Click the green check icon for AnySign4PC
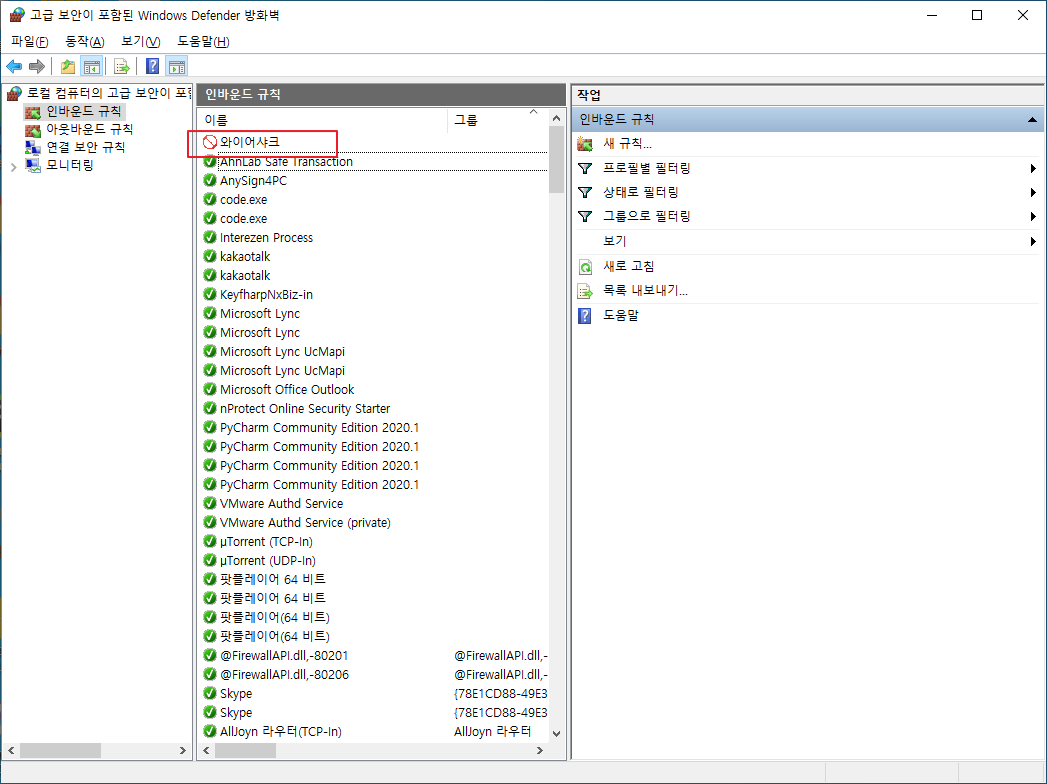Screen dimensions: 1047x784 (210, 180)
